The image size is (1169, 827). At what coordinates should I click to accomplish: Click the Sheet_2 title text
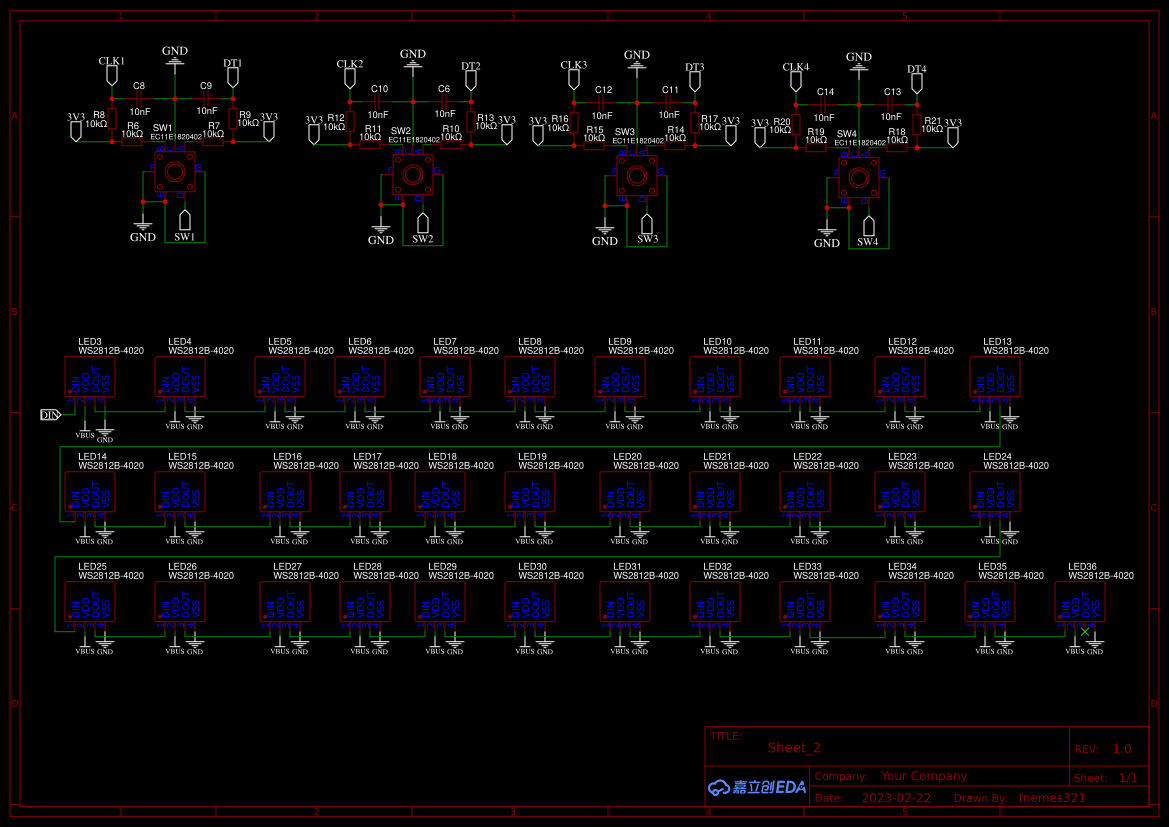pos(794,748)
